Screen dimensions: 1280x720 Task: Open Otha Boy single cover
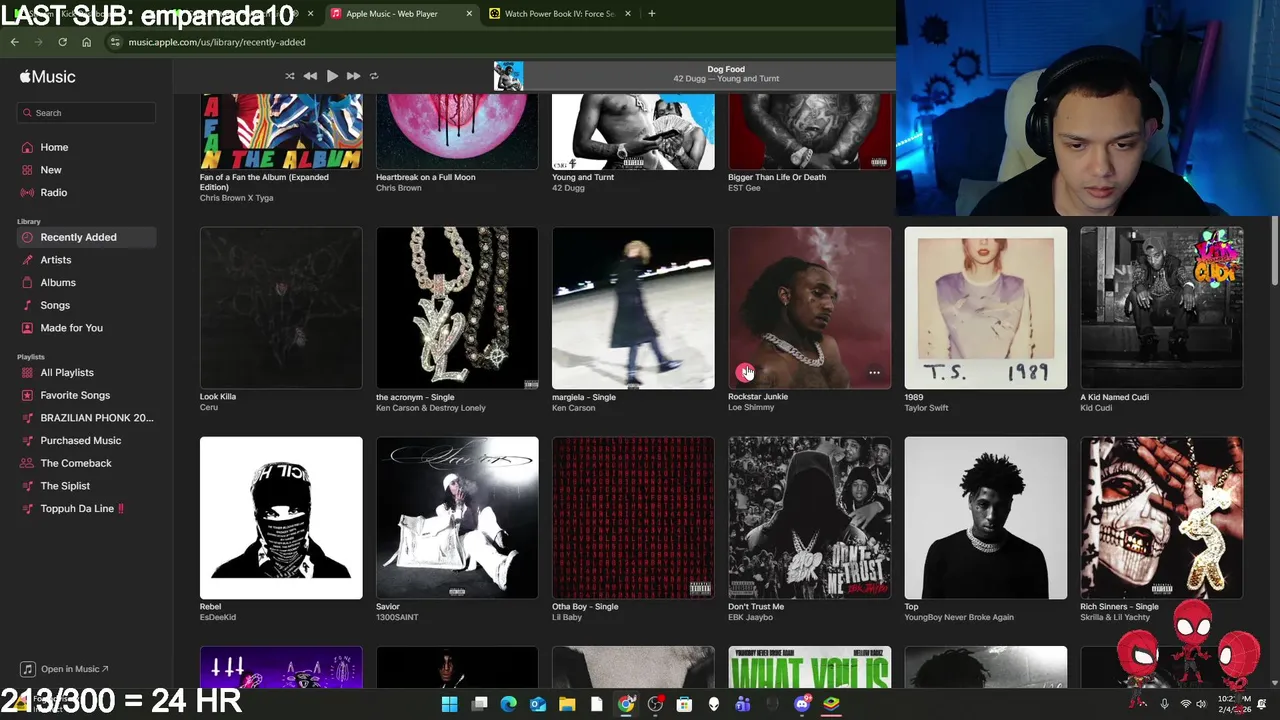pos(633,518)
